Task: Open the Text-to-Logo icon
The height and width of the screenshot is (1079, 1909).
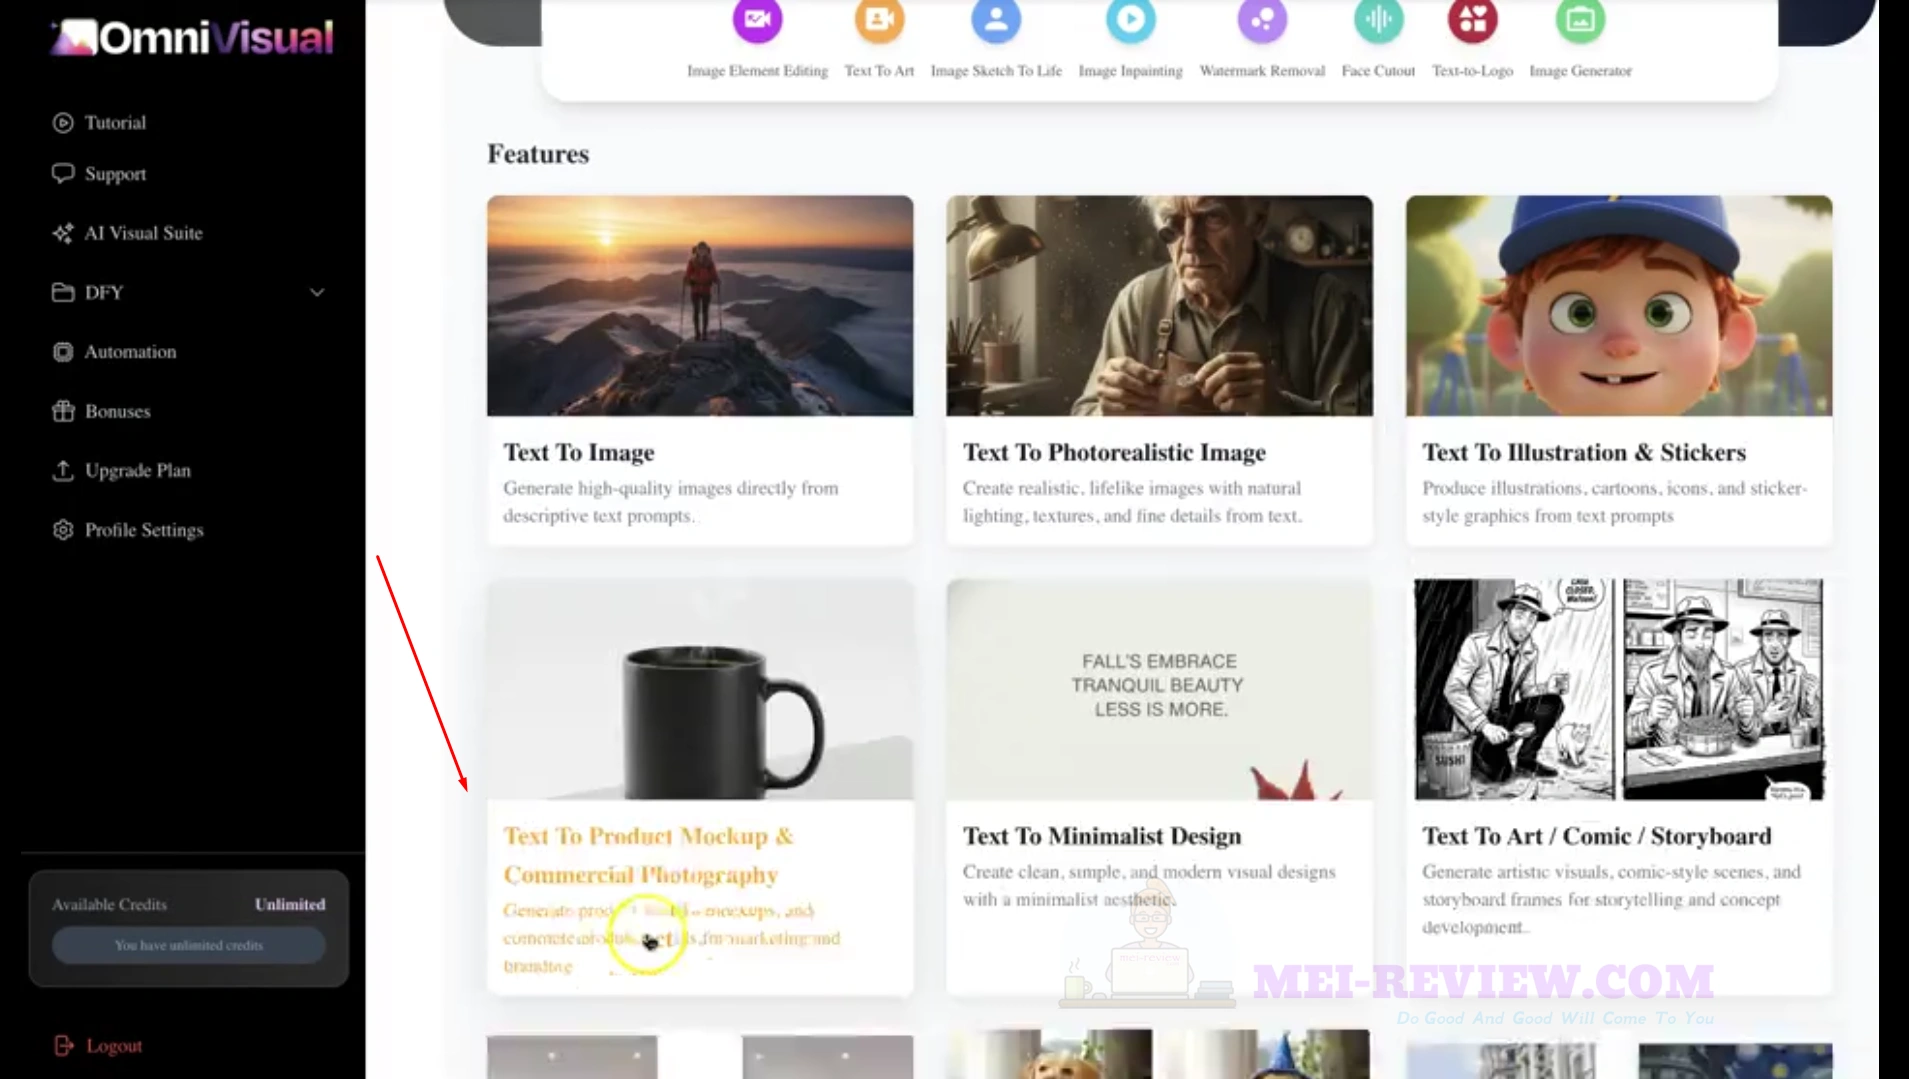Action: pyautogui.click(x=1472, y=20)
